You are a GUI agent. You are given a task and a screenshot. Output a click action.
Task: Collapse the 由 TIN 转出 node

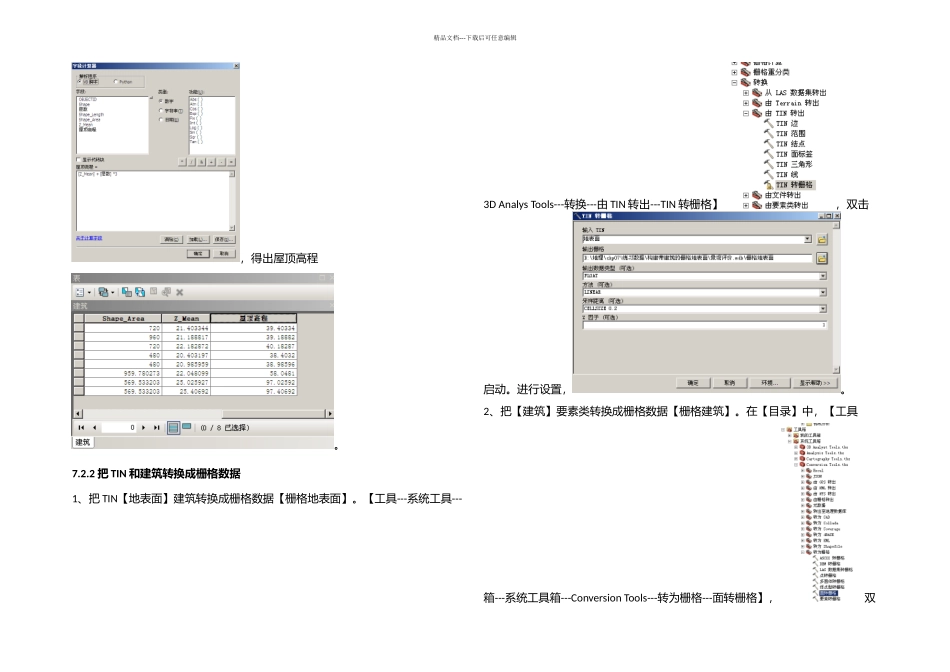[x=746, y=113]
